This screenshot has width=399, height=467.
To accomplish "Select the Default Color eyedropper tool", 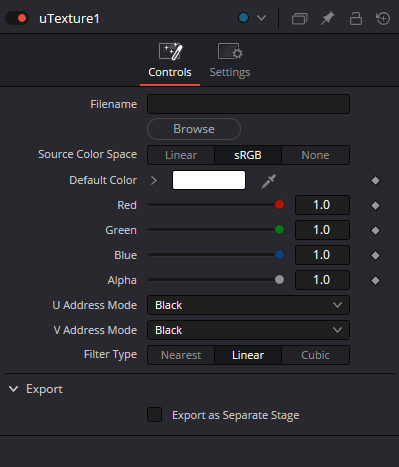I will [268, 181].
